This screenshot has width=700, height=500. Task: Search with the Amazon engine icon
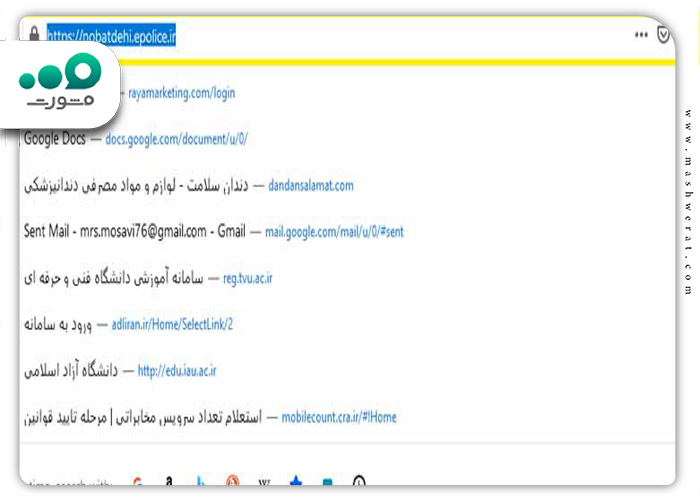169,481
